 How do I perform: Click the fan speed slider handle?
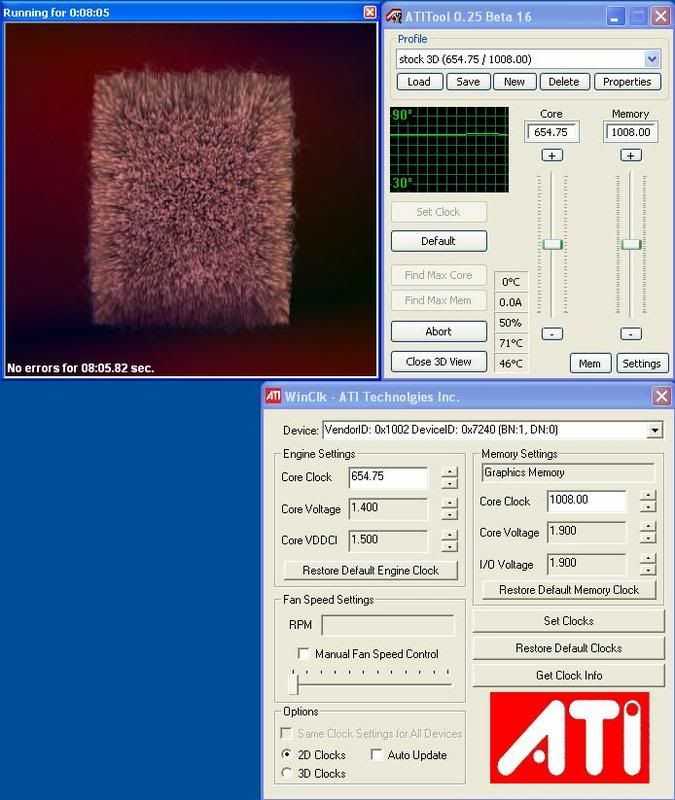point(293,682)
